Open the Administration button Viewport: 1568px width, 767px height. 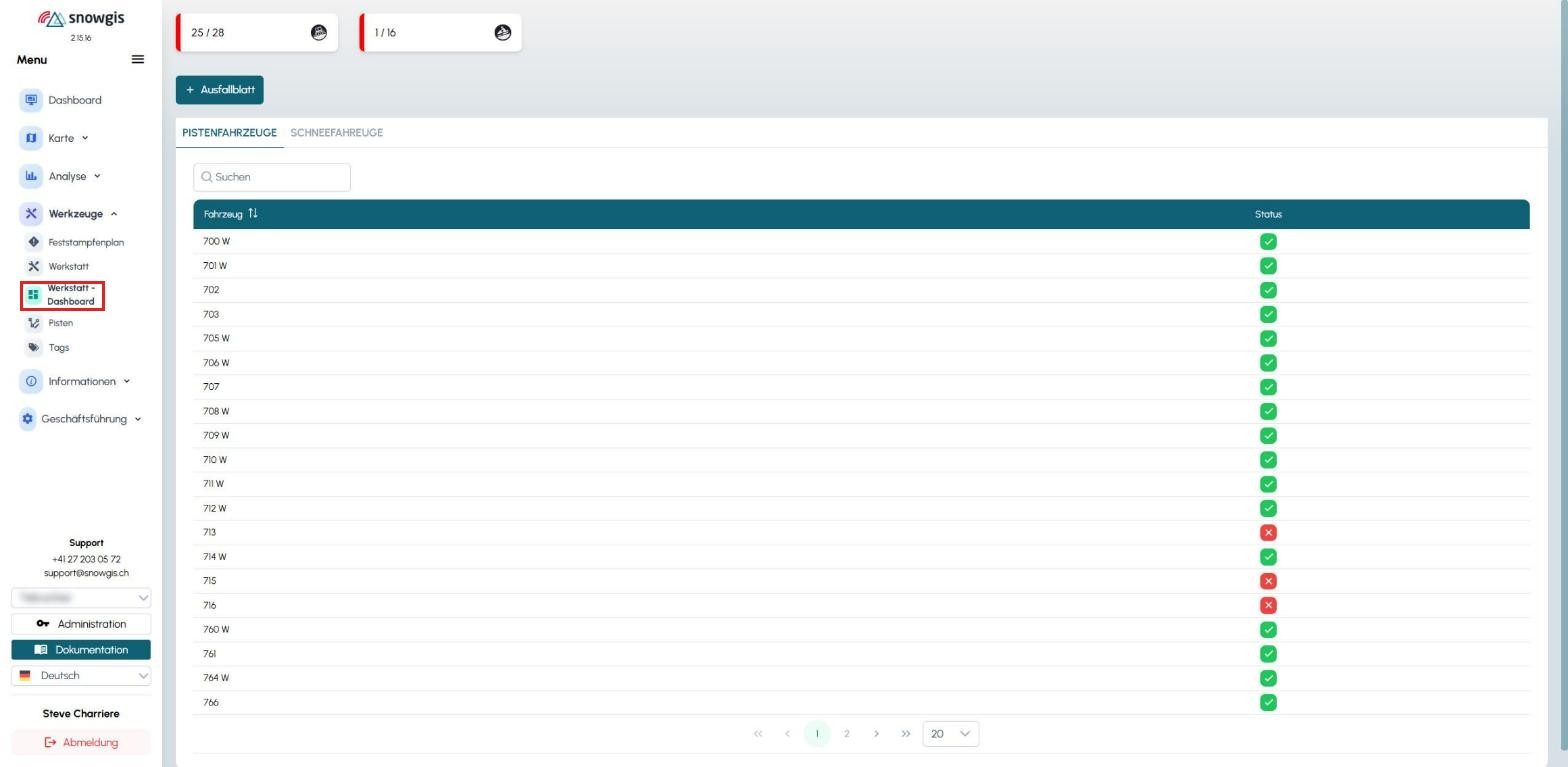coord(81,624)
